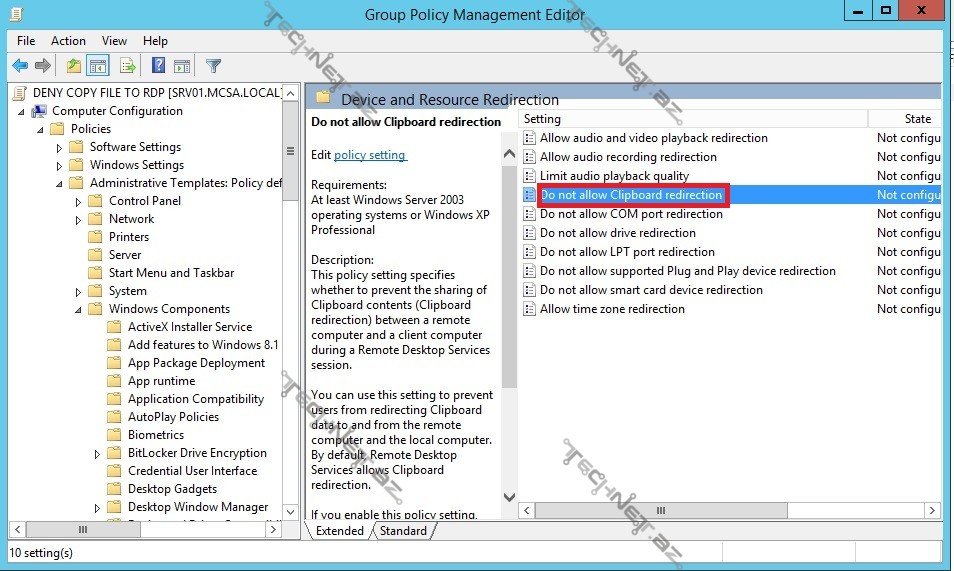Click settings list horizontal scrollbar right arrow

[932, 511]
